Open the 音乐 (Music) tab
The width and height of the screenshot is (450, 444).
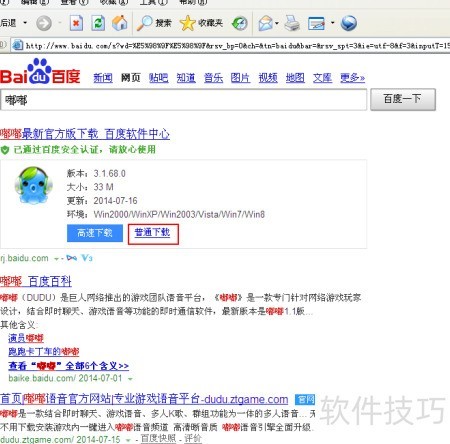[x=213, y=78]
